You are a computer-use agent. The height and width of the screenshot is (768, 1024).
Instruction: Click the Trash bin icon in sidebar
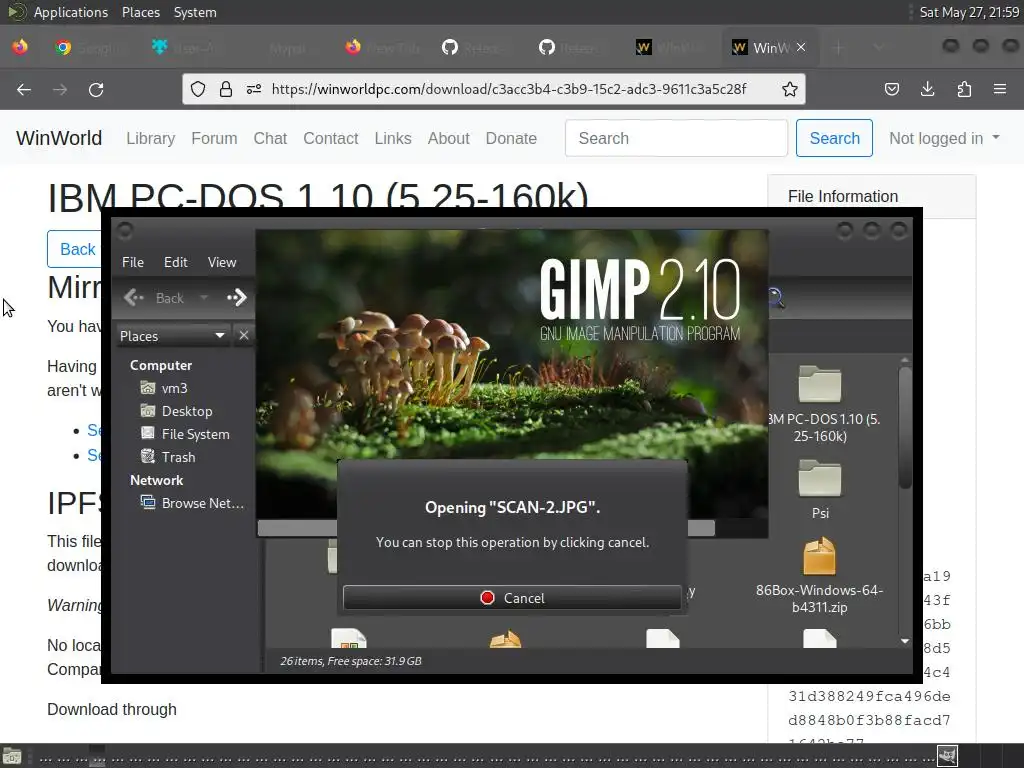[148, 456]
